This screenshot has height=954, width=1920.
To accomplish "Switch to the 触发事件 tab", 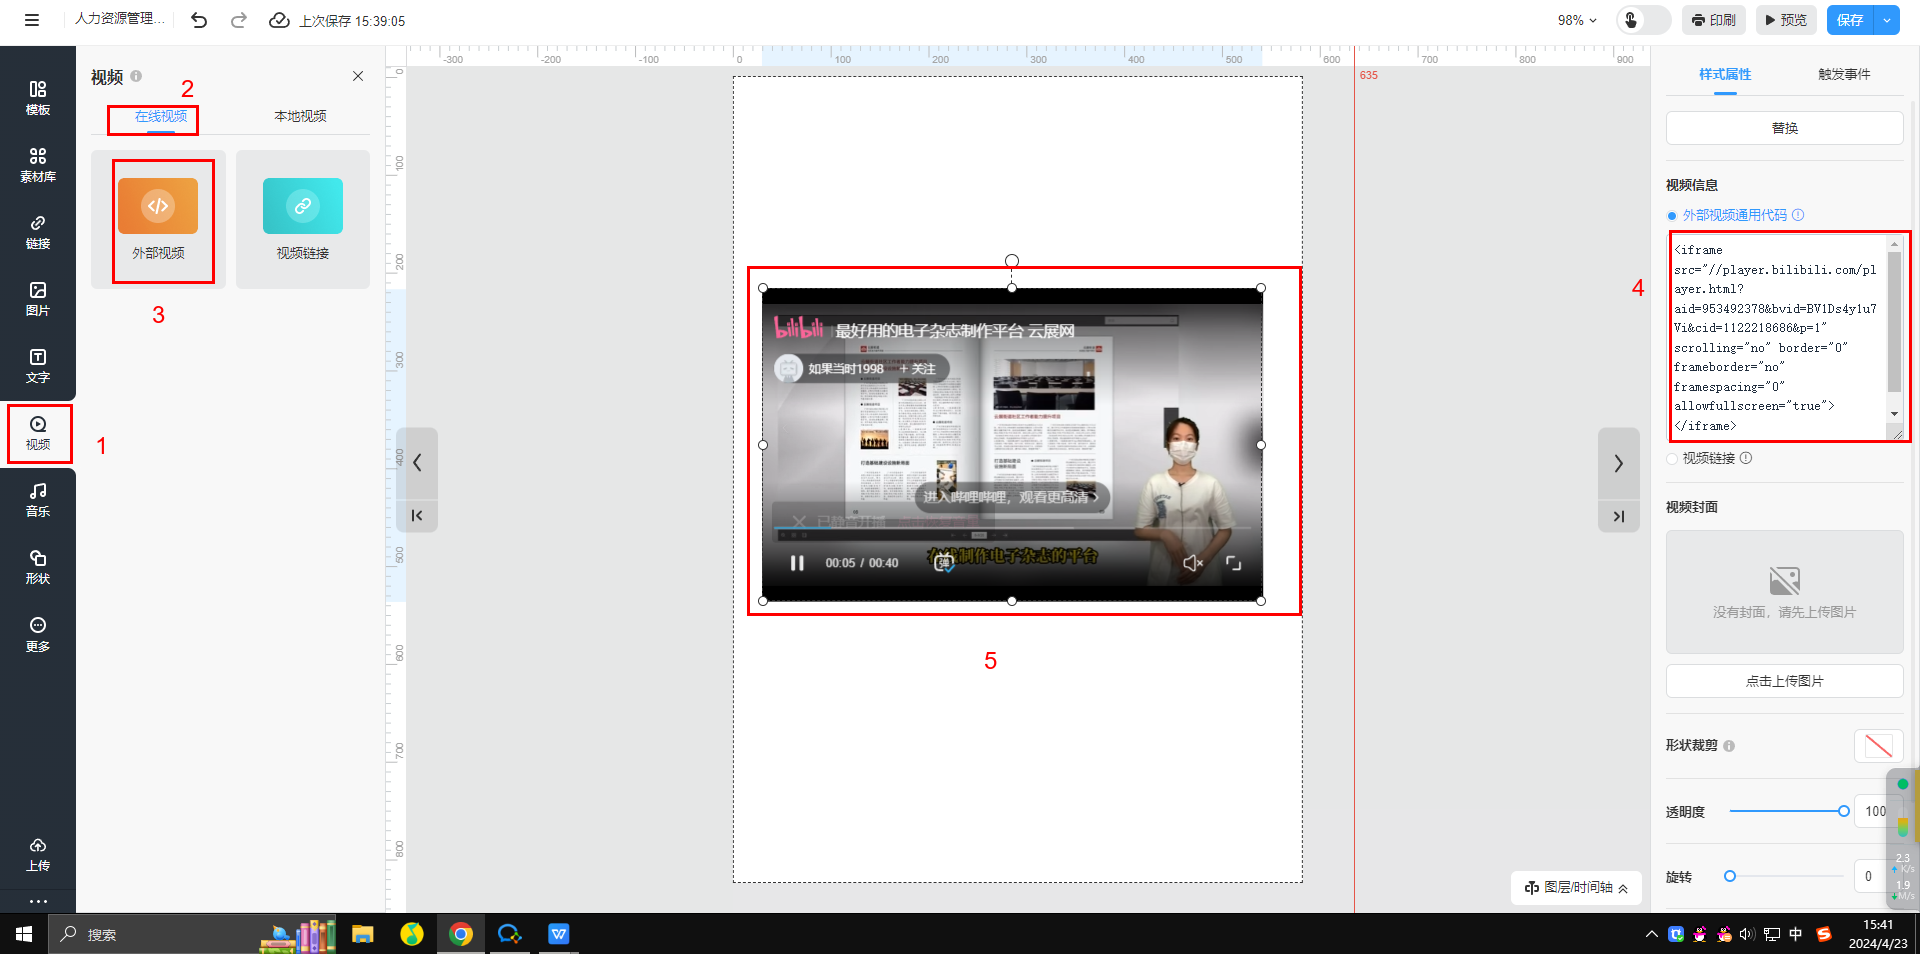I will point(1843,74).
